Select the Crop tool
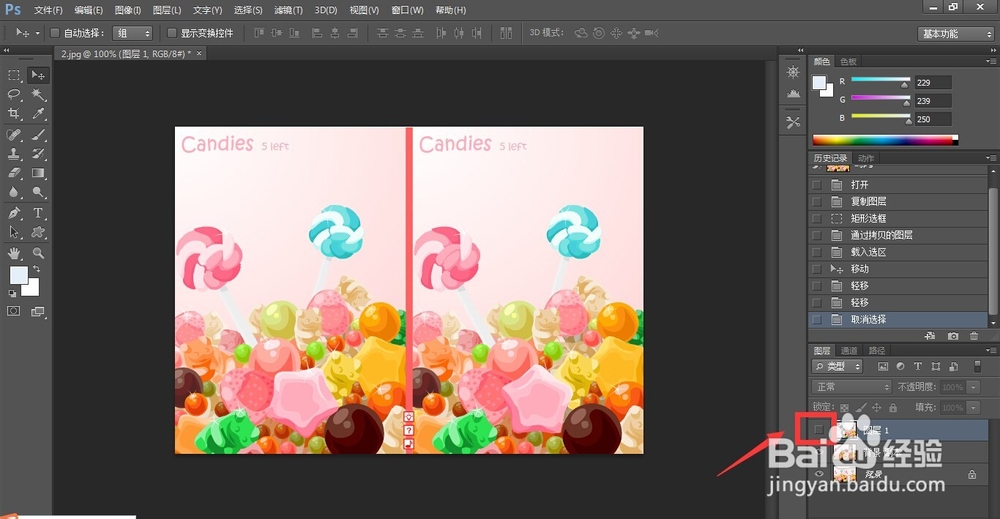 (14, 114)
